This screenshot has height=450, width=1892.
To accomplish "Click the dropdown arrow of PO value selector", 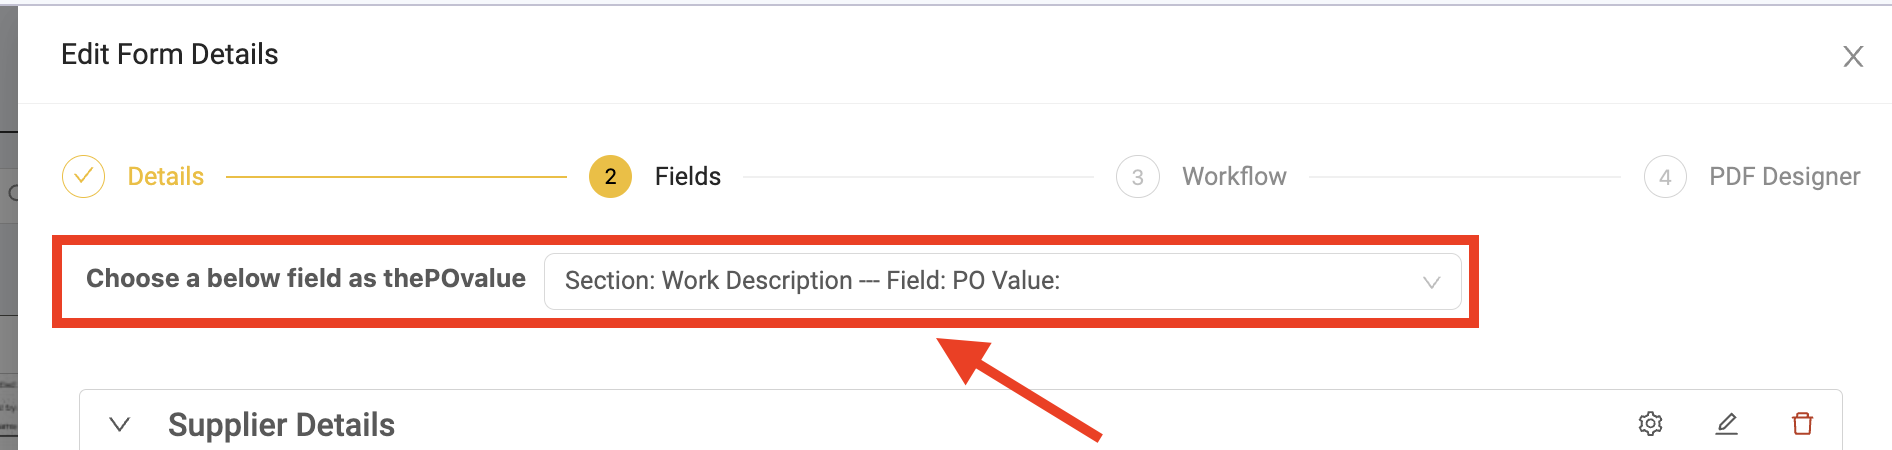I will pos(1431,282).
